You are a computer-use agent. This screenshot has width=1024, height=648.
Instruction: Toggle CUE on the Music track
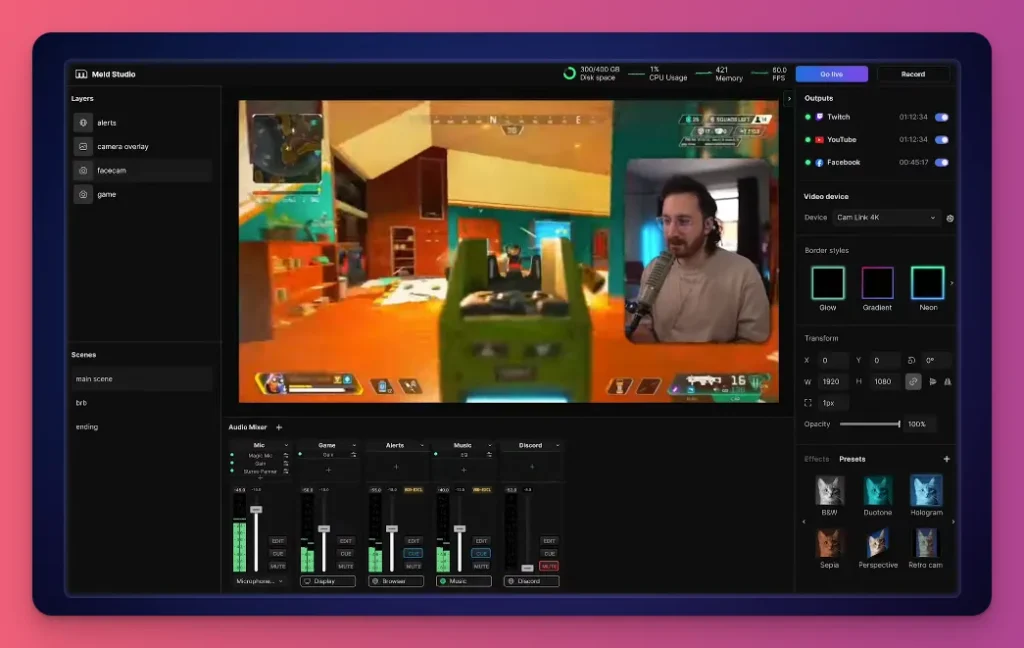[481, 553]
